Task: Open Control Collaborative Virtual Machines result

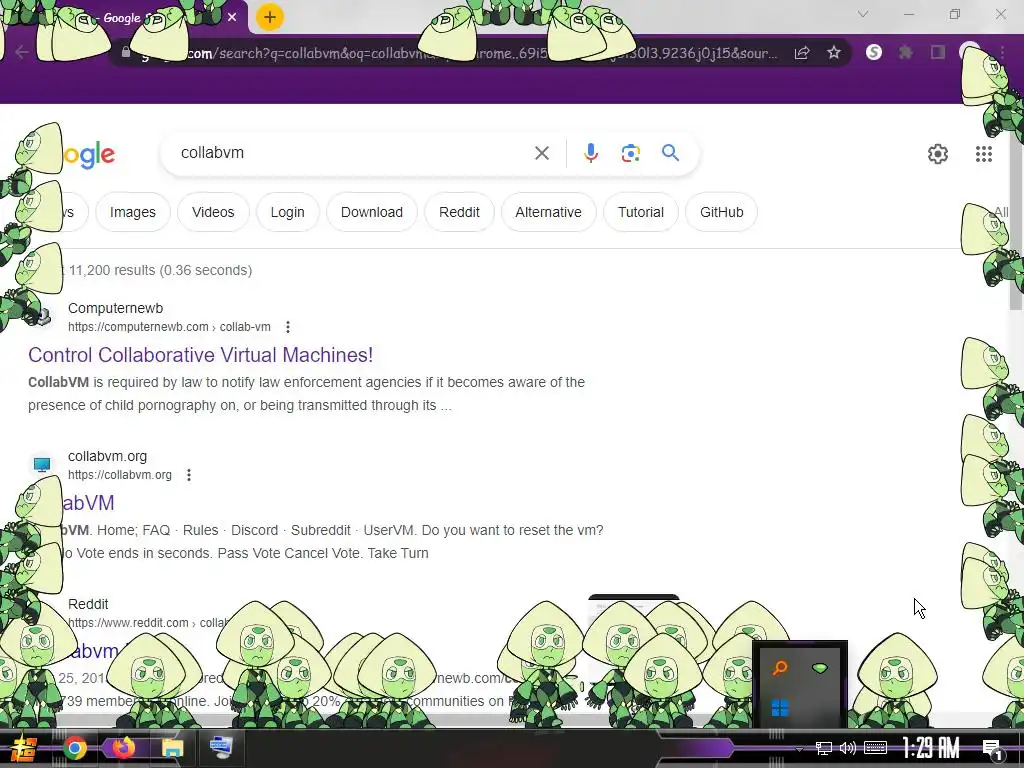Action: click(200, 355)
